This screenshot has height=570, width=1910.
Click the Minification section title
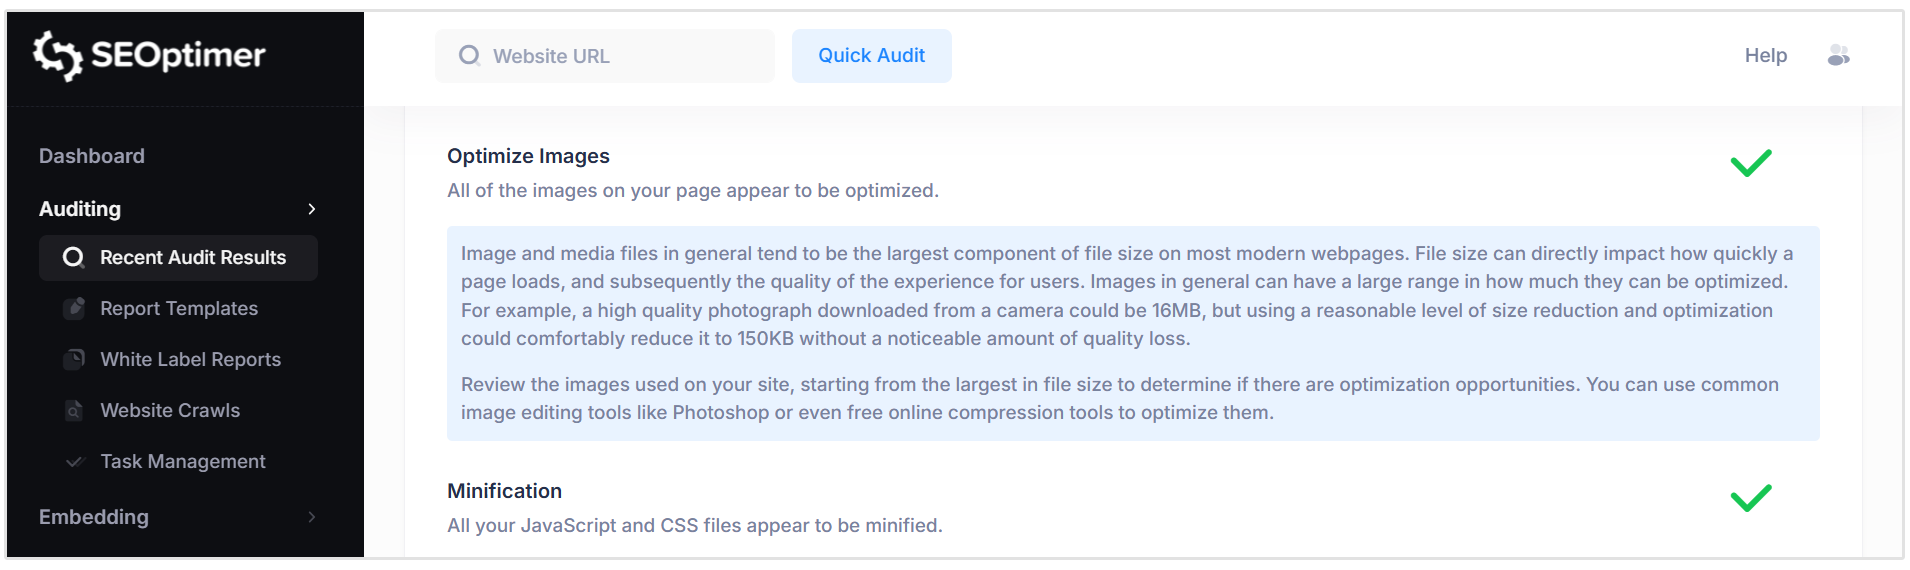[x=504, y=491]
